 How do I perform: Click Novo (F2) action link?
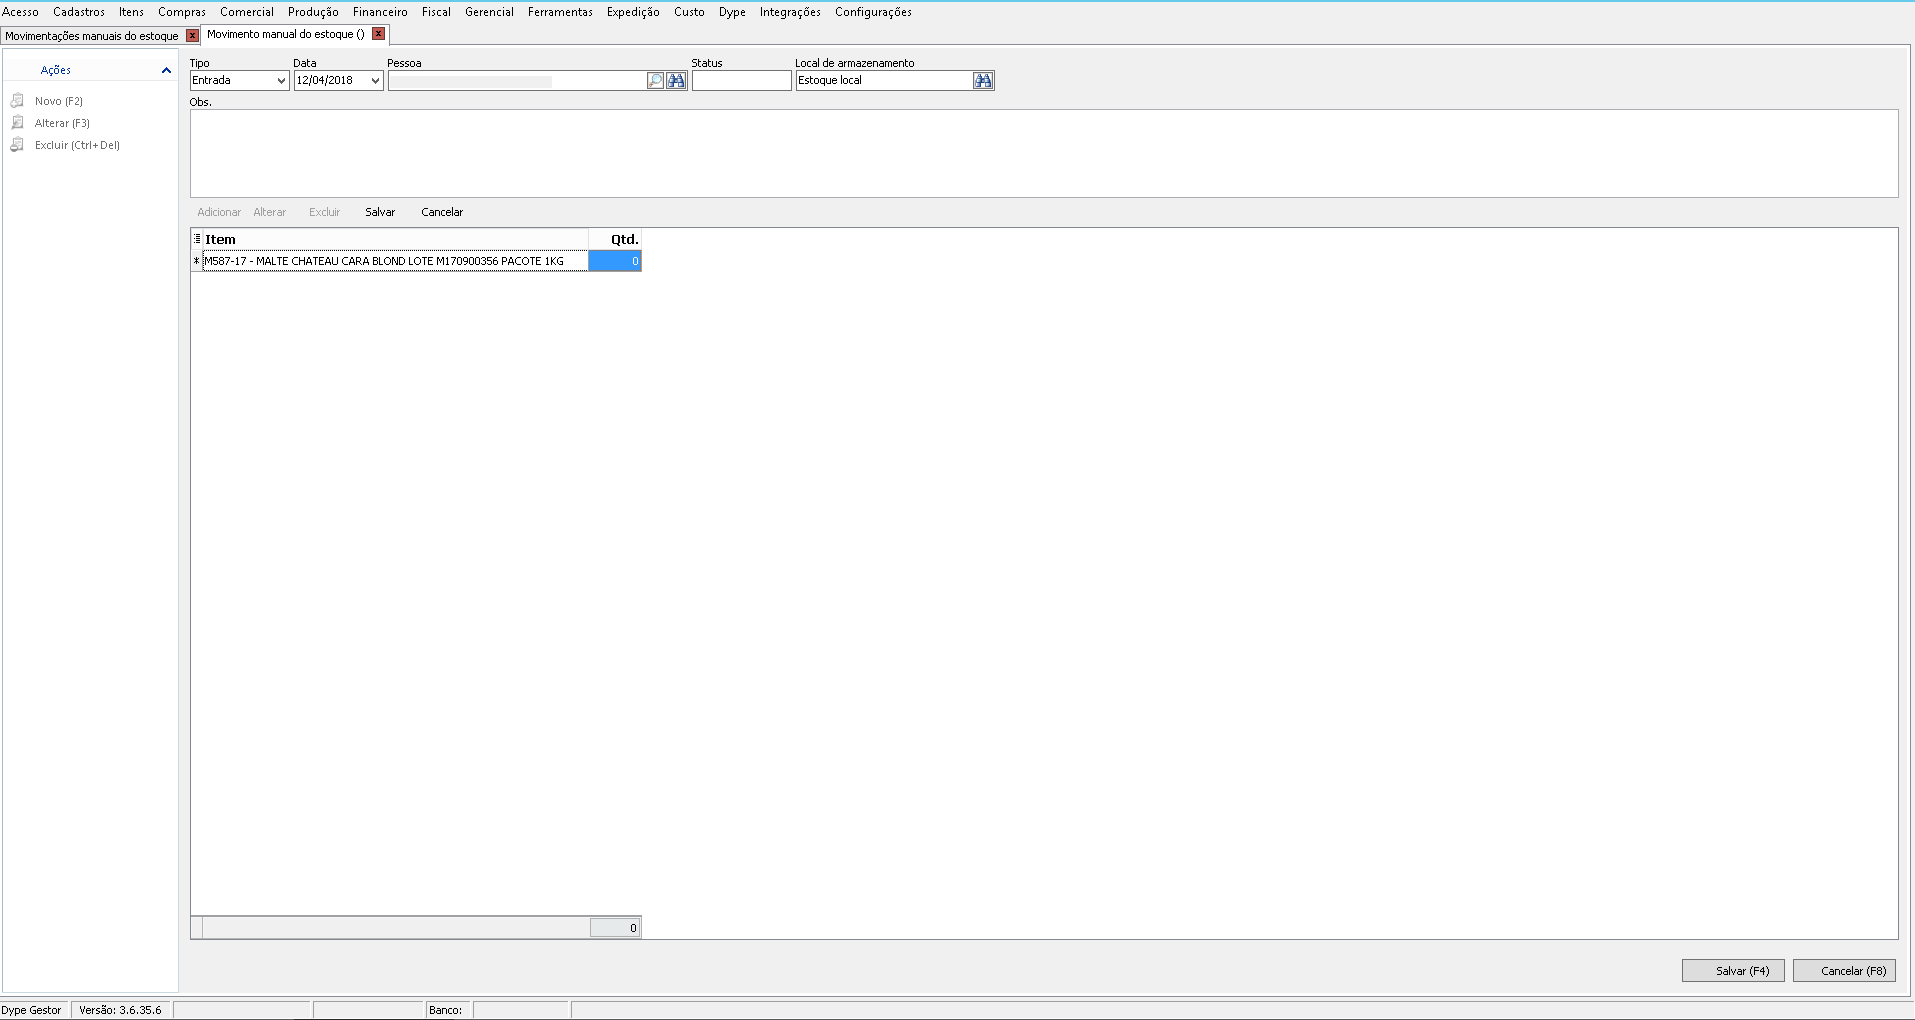(59, 101)
